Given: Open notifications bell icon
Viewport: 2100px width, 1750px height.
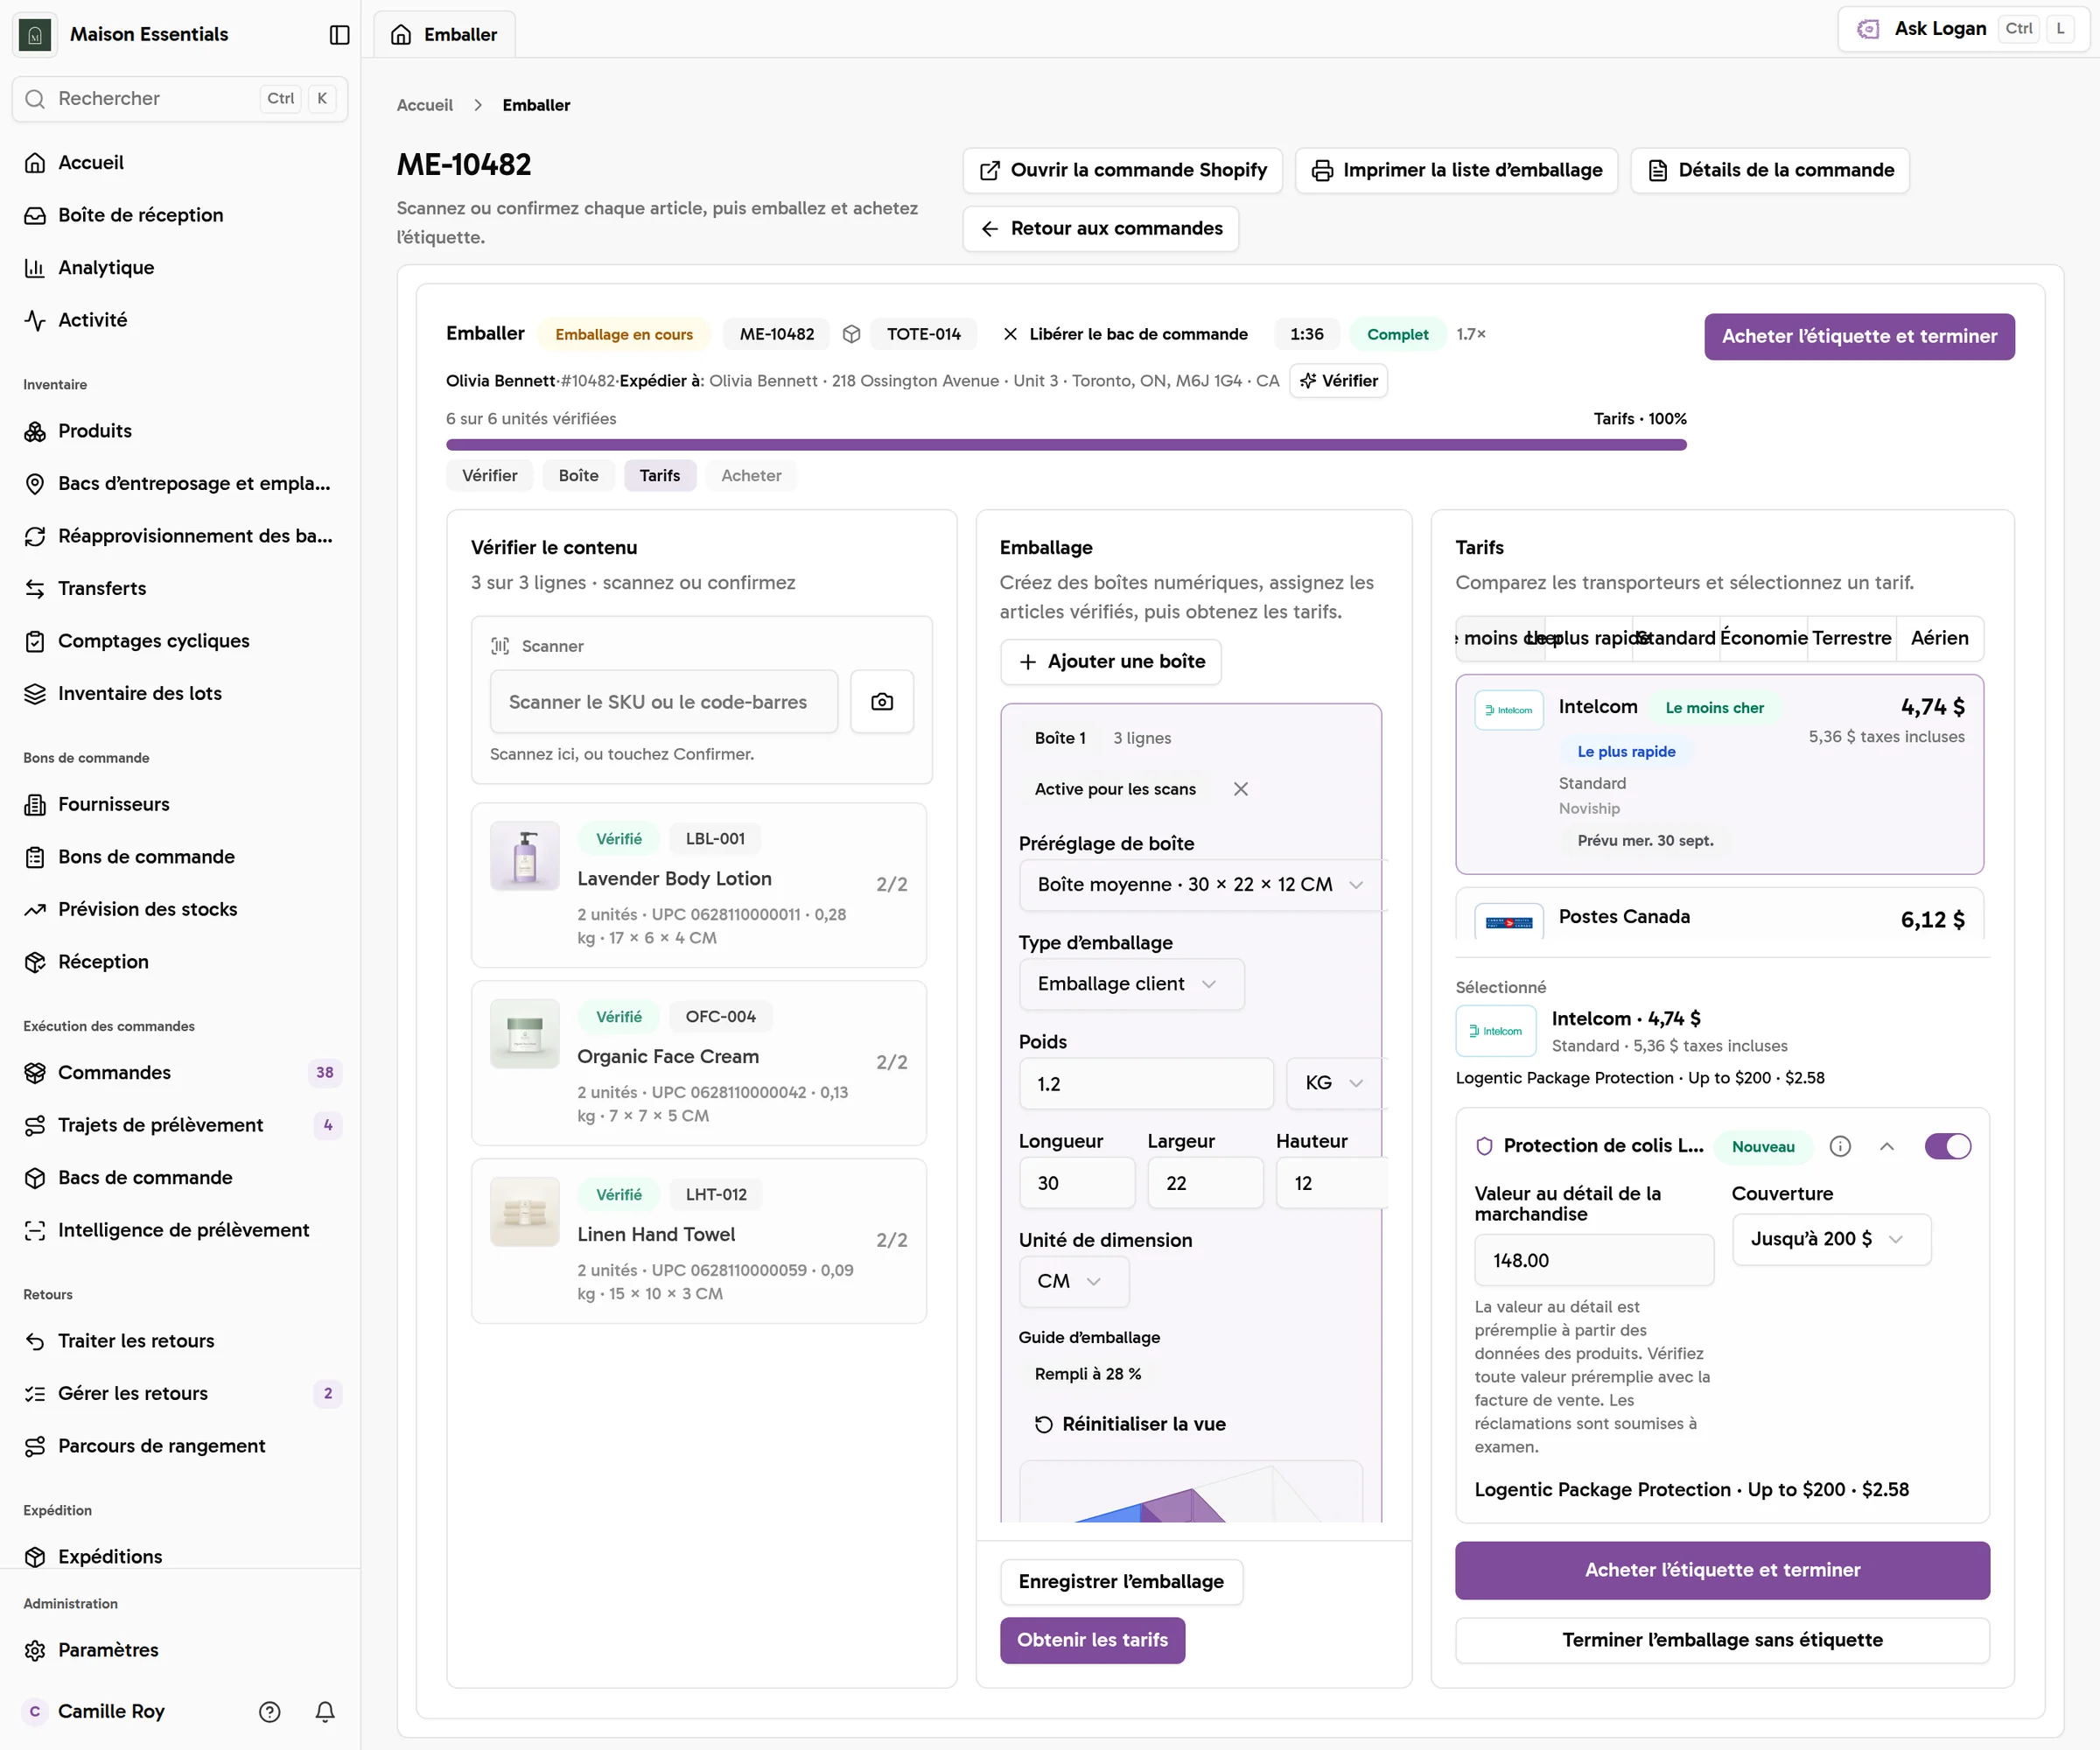Looking at the screenshot, I should click(325, 1711).
